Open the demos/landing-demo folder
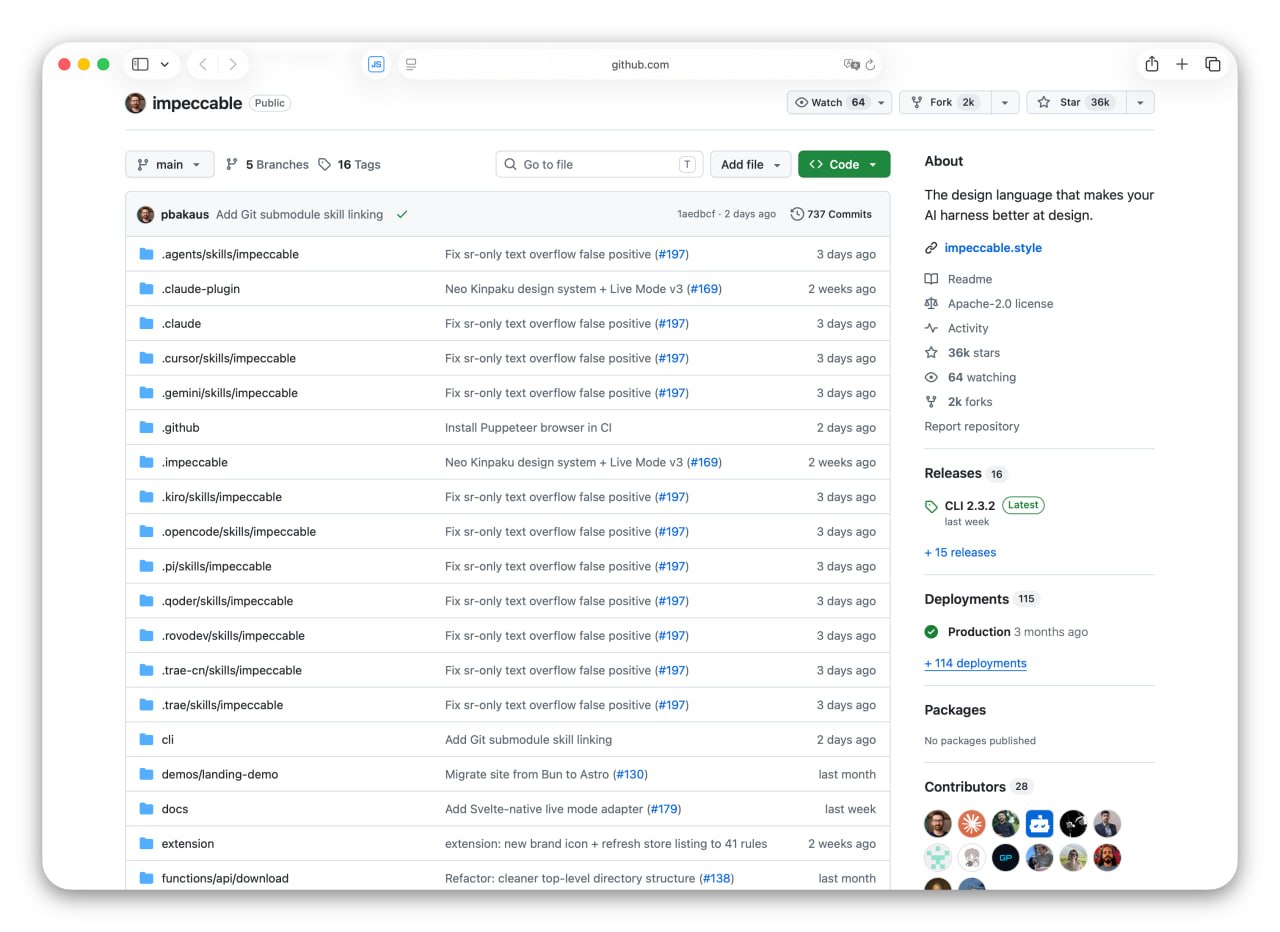 tap(220, 774)
